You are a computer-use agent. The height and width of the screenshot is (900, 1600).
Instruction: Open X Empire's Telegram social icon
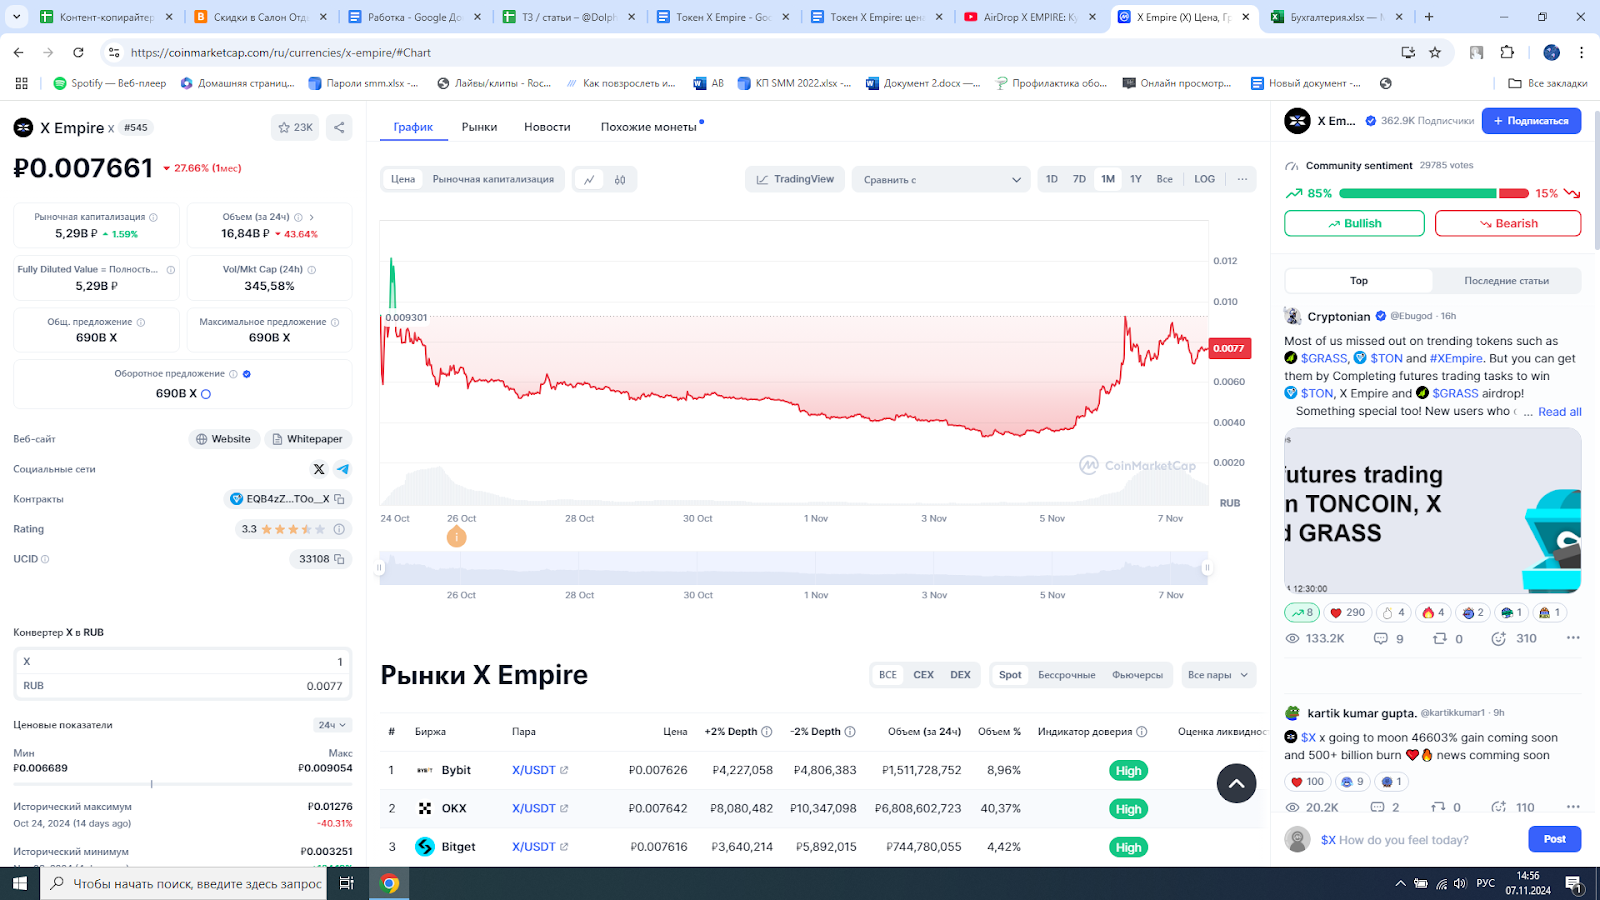pyautogui.click(x=343, y=468)
